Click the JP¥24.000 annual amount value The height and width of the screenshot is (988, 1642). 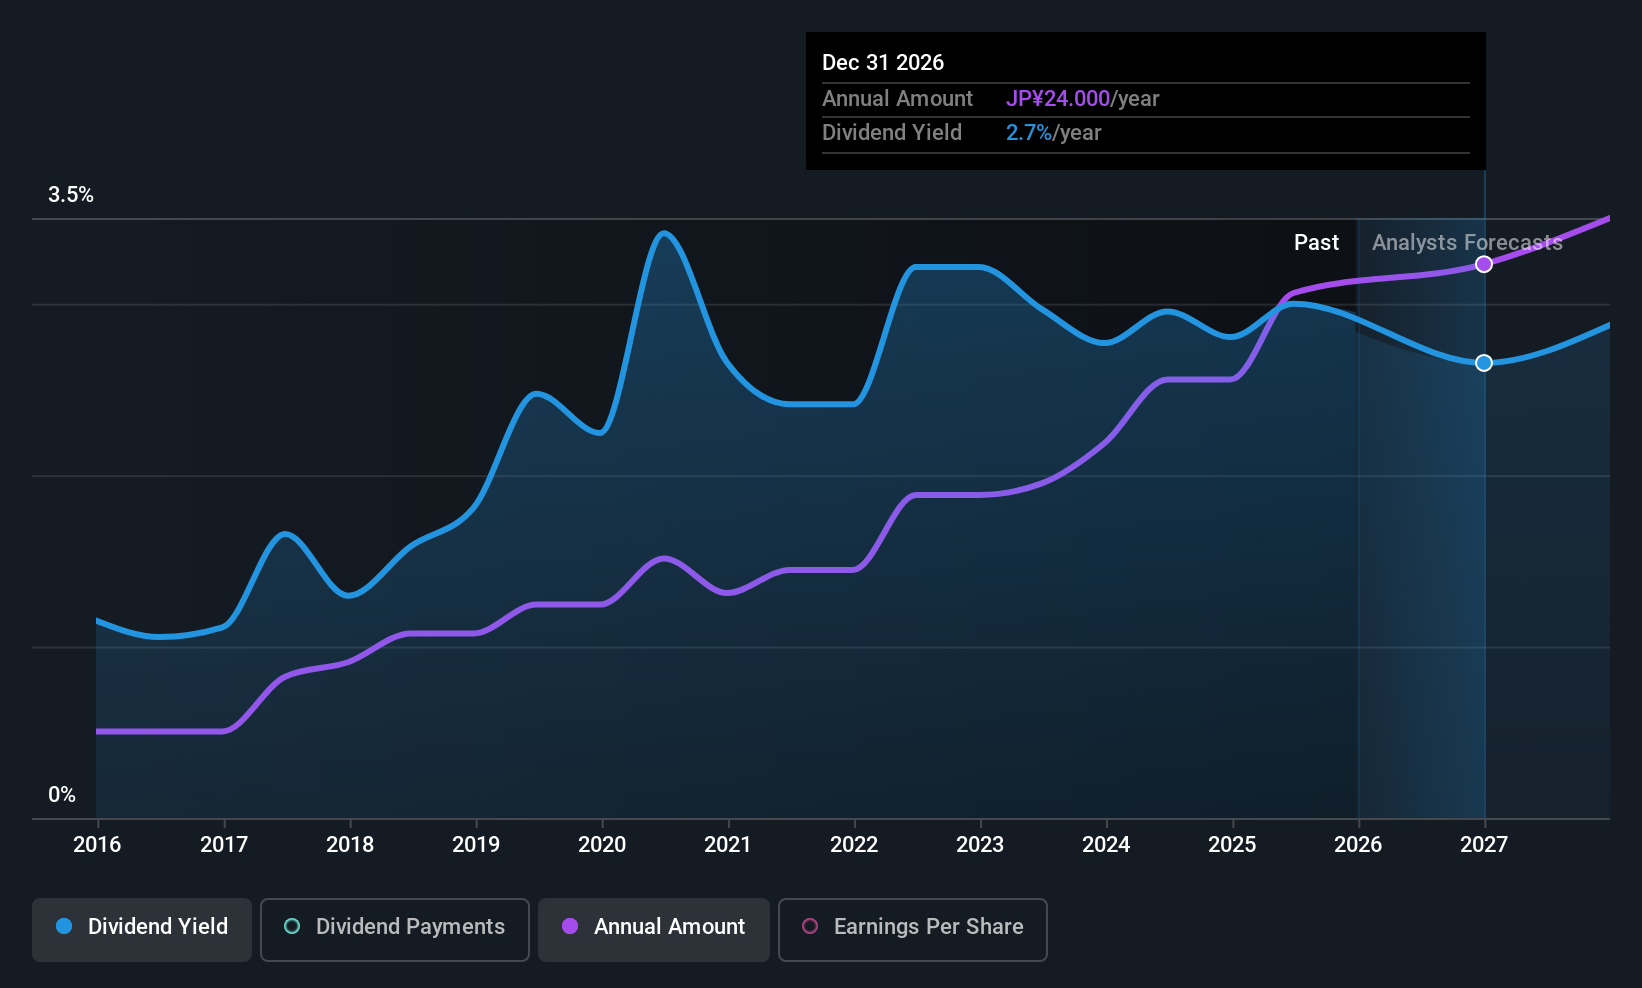pyautogui.click(x=1058, y=99)
